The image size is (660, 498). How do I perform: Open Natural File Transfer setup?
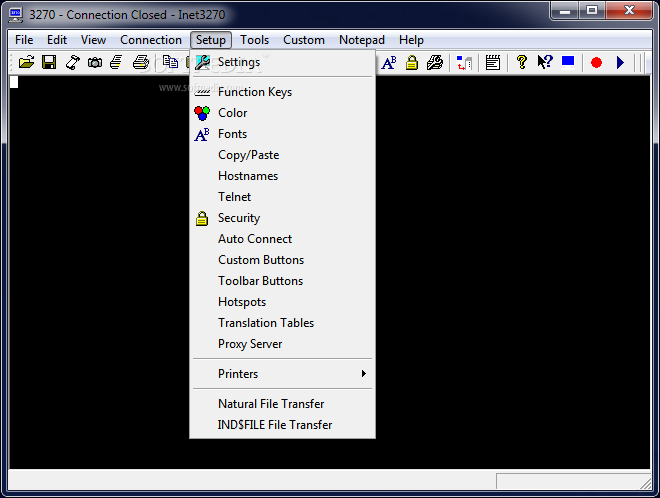pyautogui.click(x=282, y=404)
